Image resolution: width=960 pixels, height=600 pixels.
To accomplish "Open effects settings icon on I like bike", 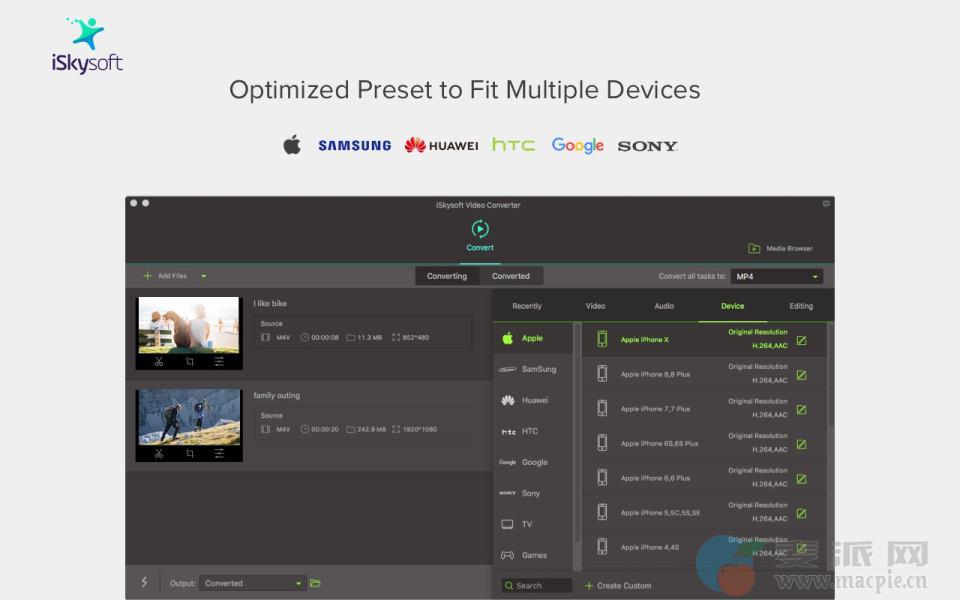I will click(219, 362).
